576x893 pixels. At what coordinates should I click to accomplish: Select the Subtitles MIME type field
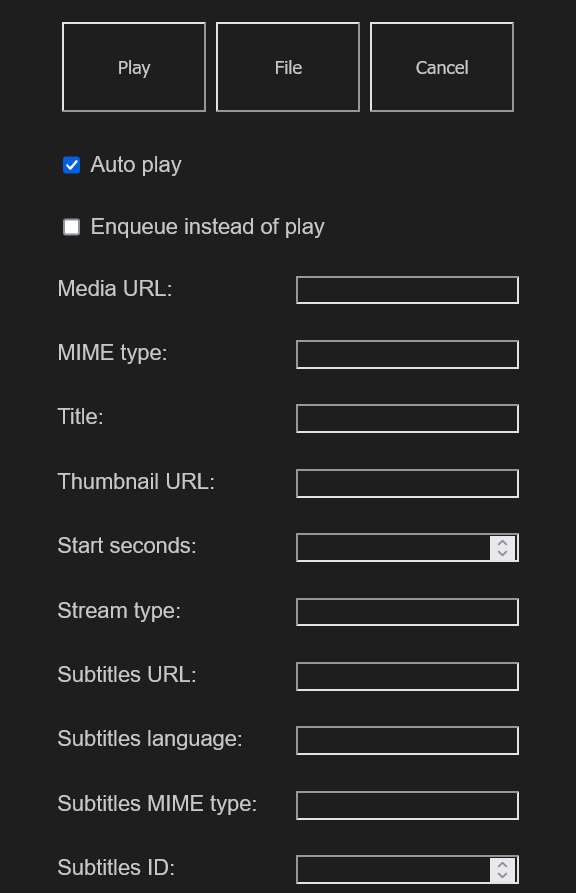[407, 805]
